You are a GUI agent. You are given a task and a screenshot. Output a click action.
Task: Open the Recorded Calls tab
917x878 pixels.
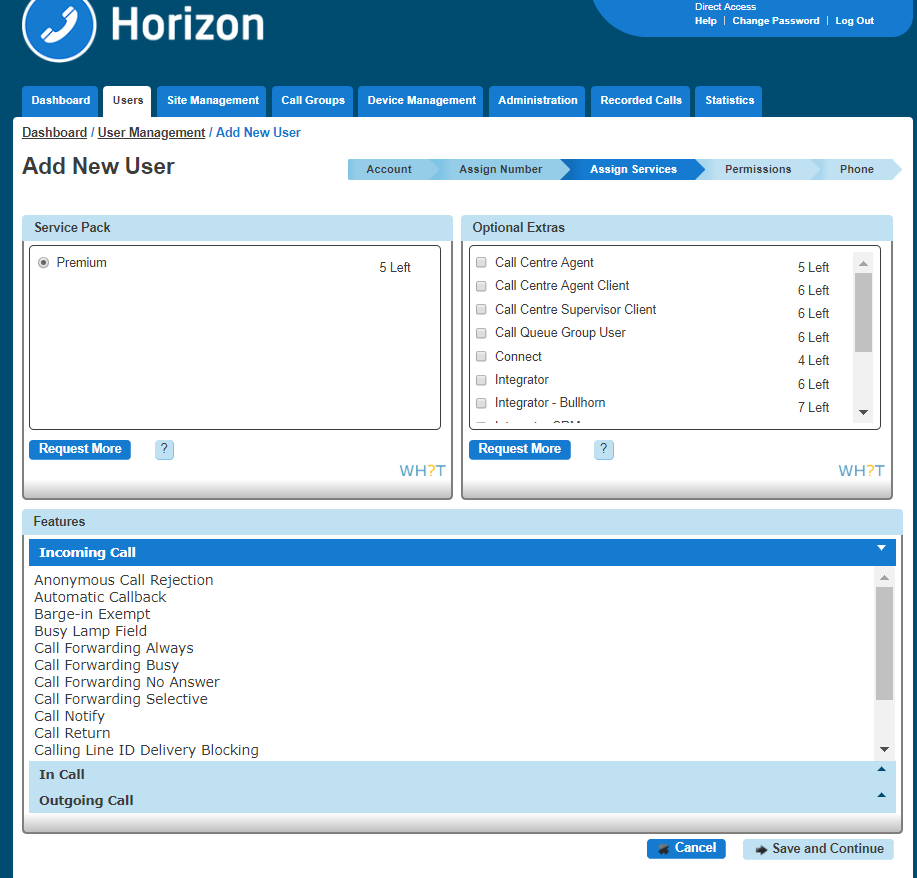pyautogui.click(x=641, y=101)
